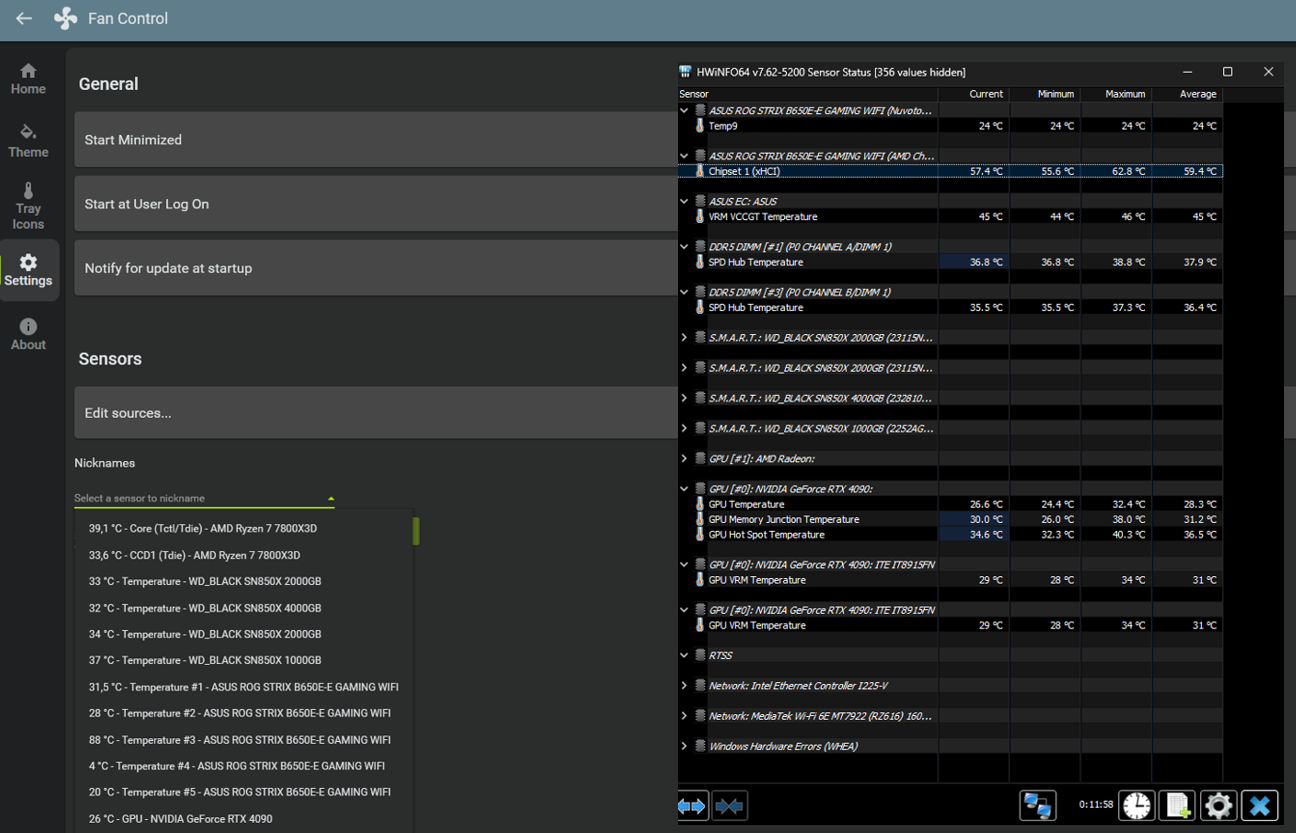Go back with the arrow in Fan Control
Screen dimensions: 1296x833
coord(24,18)
